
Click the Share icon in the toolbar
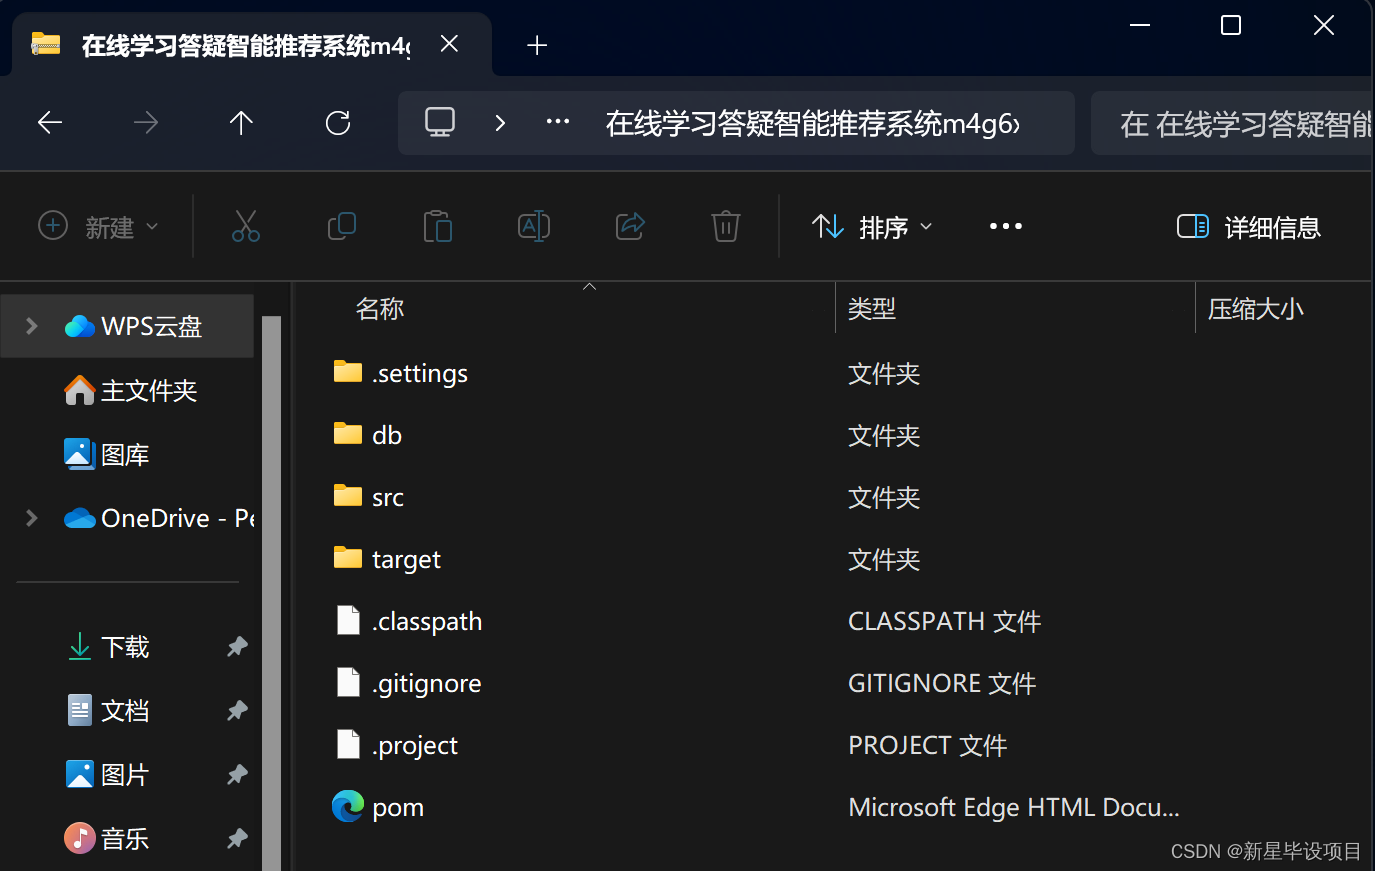click(x=630, y=226)
